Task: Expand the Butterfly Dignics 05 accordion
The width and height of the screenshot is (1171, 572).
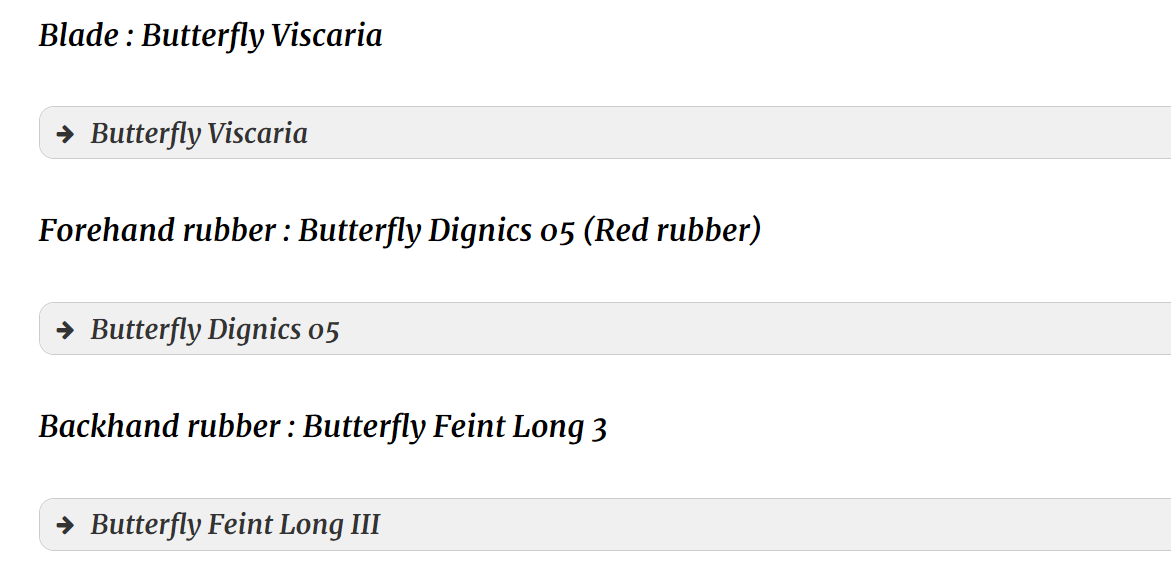Action: coord(605,329)
